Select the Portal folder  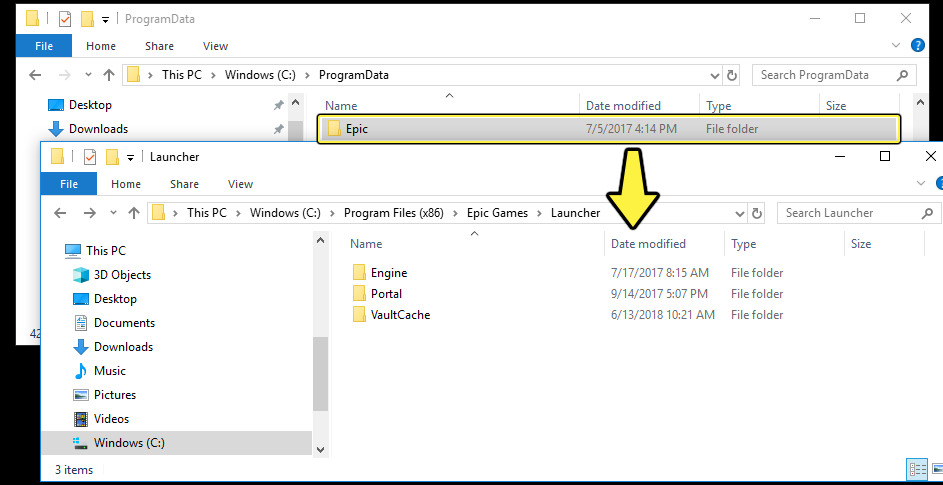[x=377, y=294]
